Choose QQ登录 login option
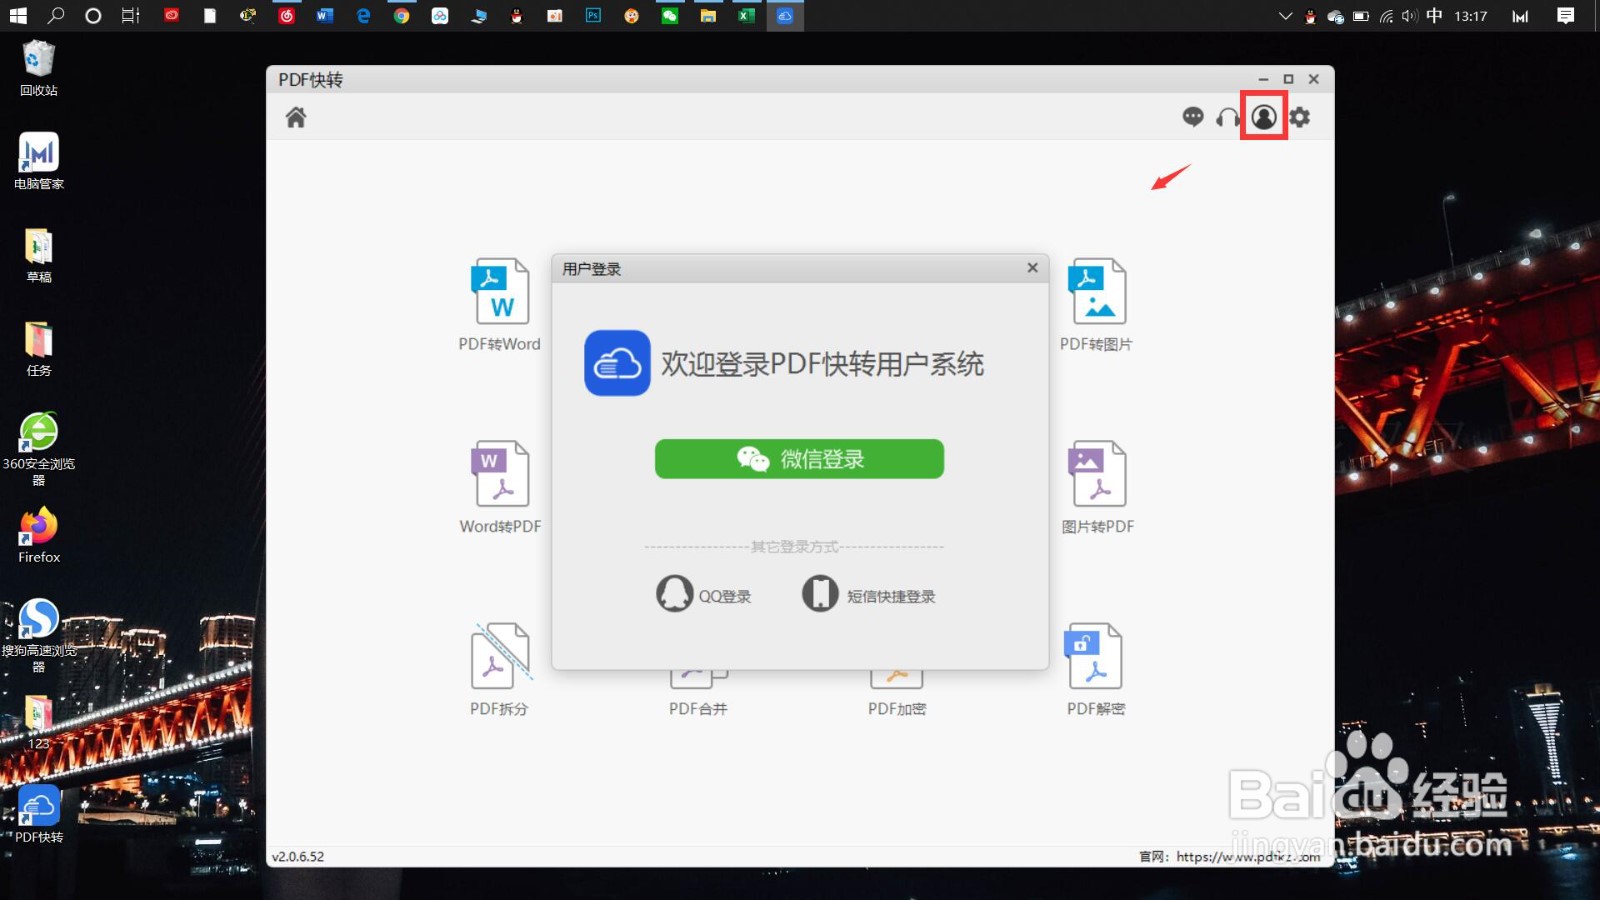Screen dimensions: 1600x900 (x=703, y=593)
